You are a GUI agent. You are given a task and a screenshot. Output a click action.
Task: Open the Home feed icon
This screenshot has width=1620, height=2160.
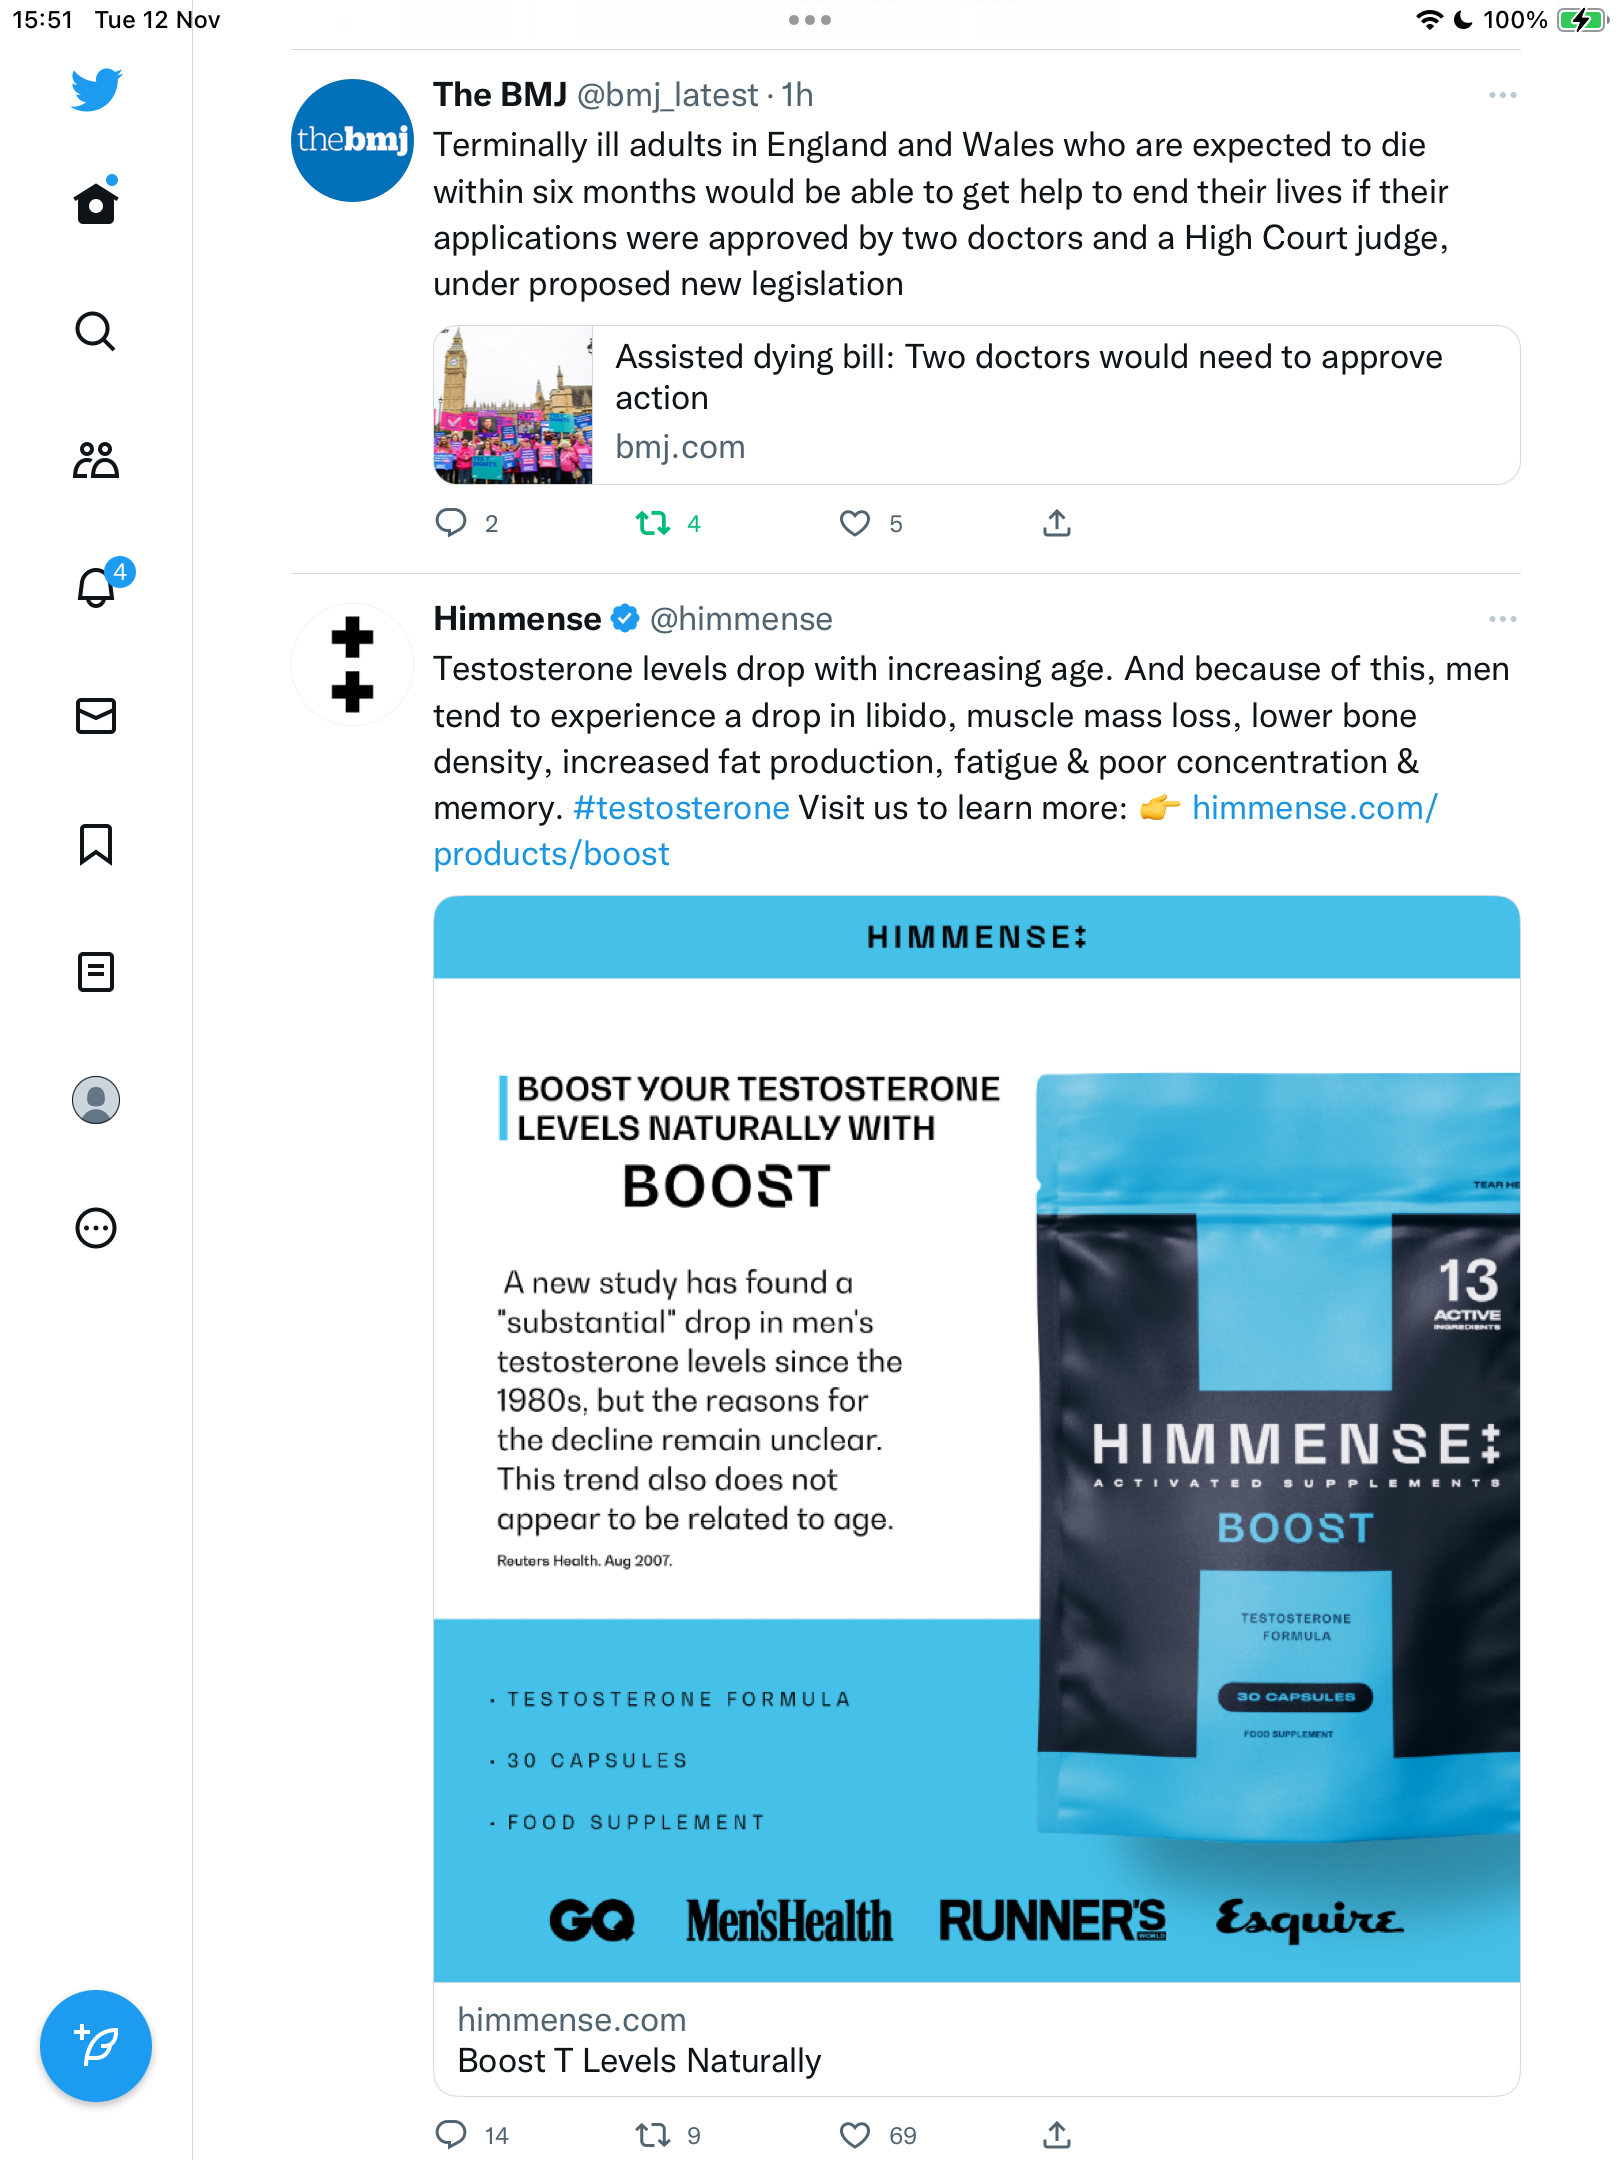click(x=96, y=203)
